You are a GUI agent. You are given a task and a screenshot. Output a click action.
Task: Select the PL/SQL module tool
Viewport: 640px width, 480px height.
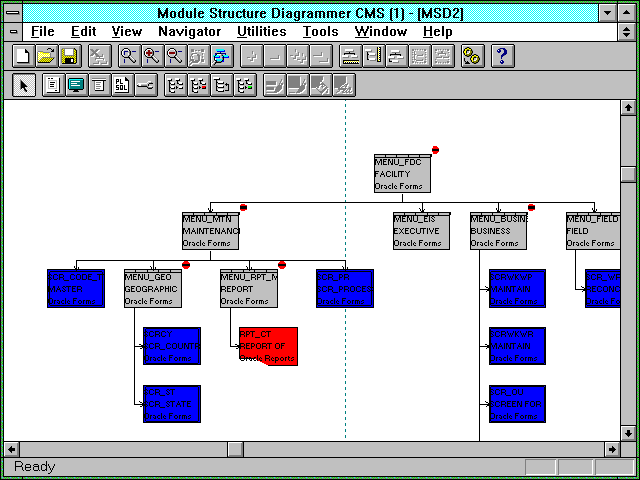coord(122,85)
